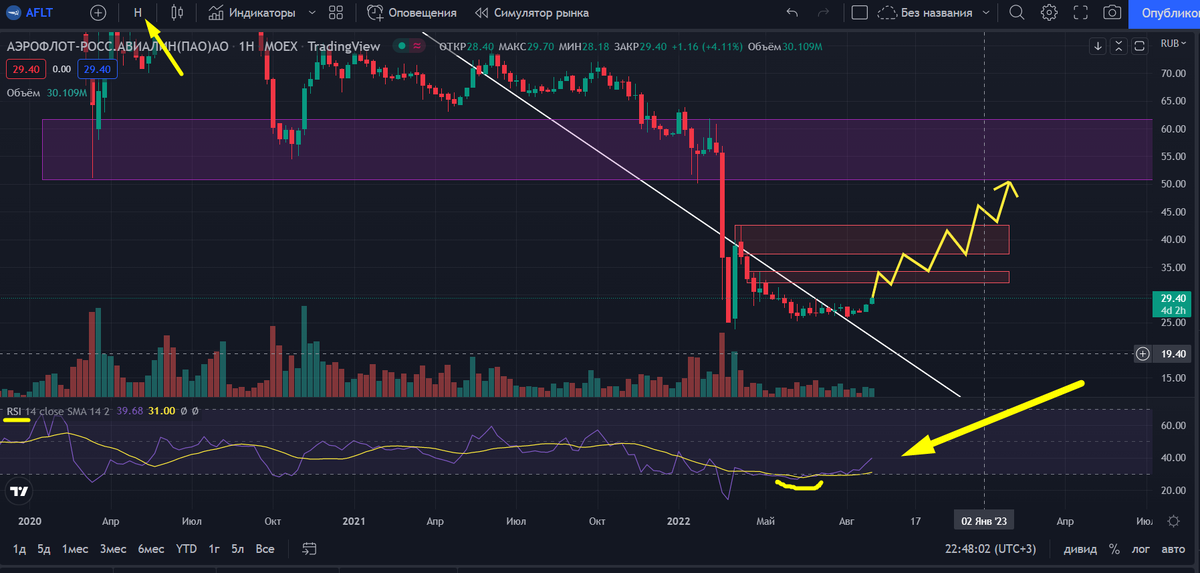Click the market status pill in legend

(408, 46)
